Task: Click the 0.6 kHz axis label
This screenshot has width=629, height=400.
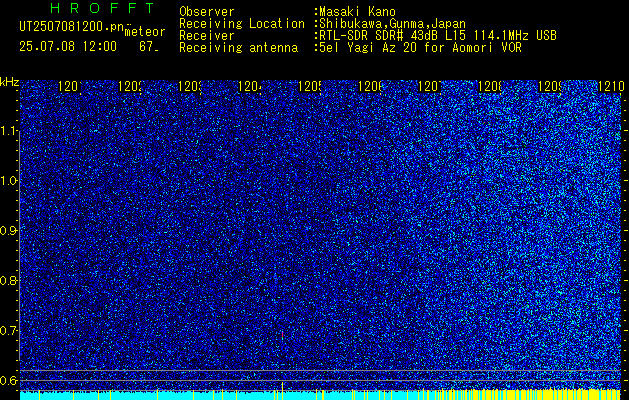Action: 10,380
